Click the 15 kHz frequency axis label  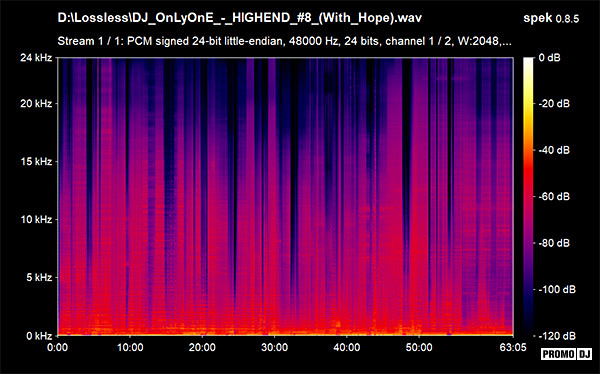36,162
